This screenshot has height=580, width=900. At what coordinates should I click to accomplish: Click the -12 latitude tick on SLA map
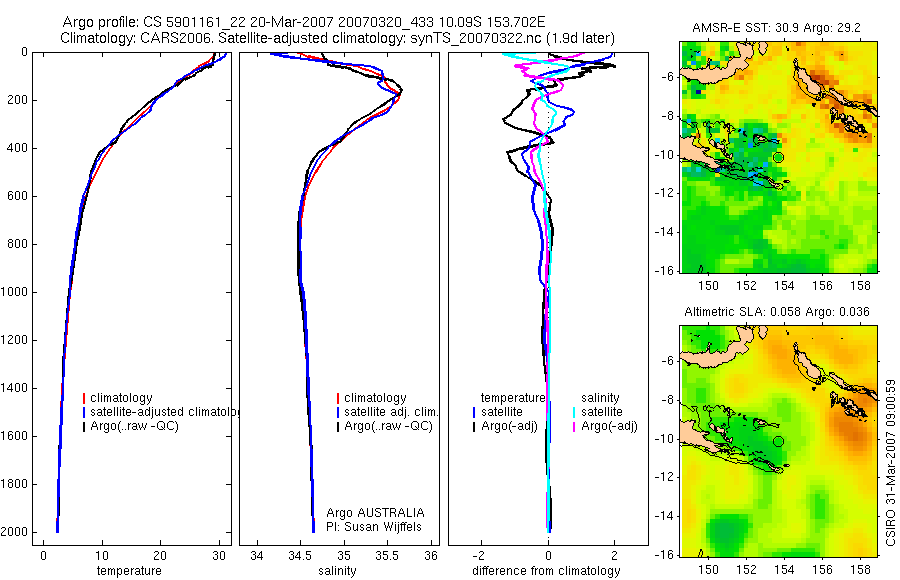point(665,477)
